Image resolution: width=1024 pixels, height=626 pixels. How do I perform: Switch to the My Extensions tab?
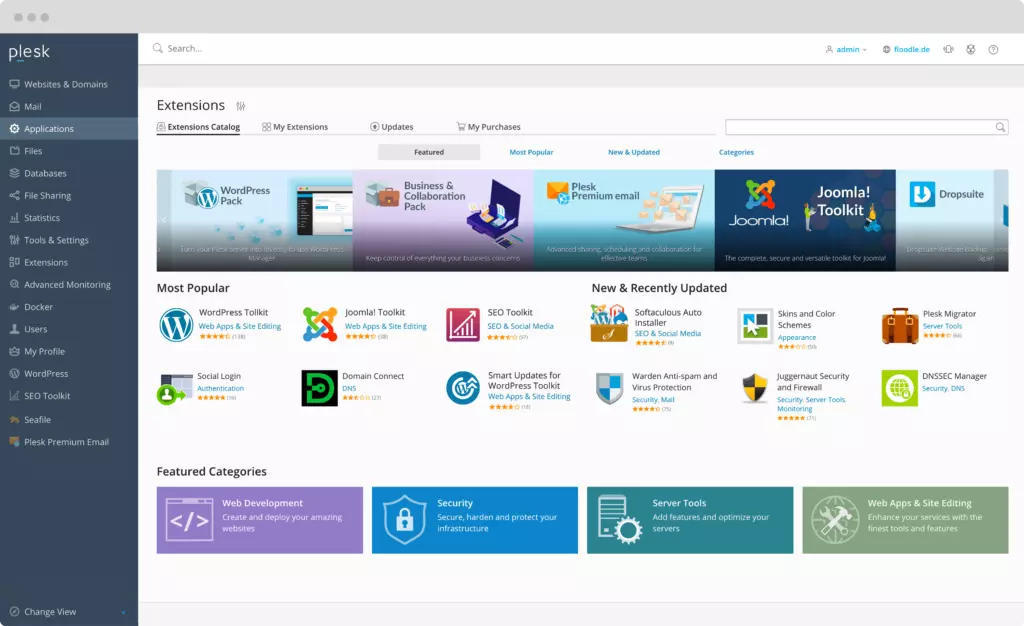[x=296, y=127]
